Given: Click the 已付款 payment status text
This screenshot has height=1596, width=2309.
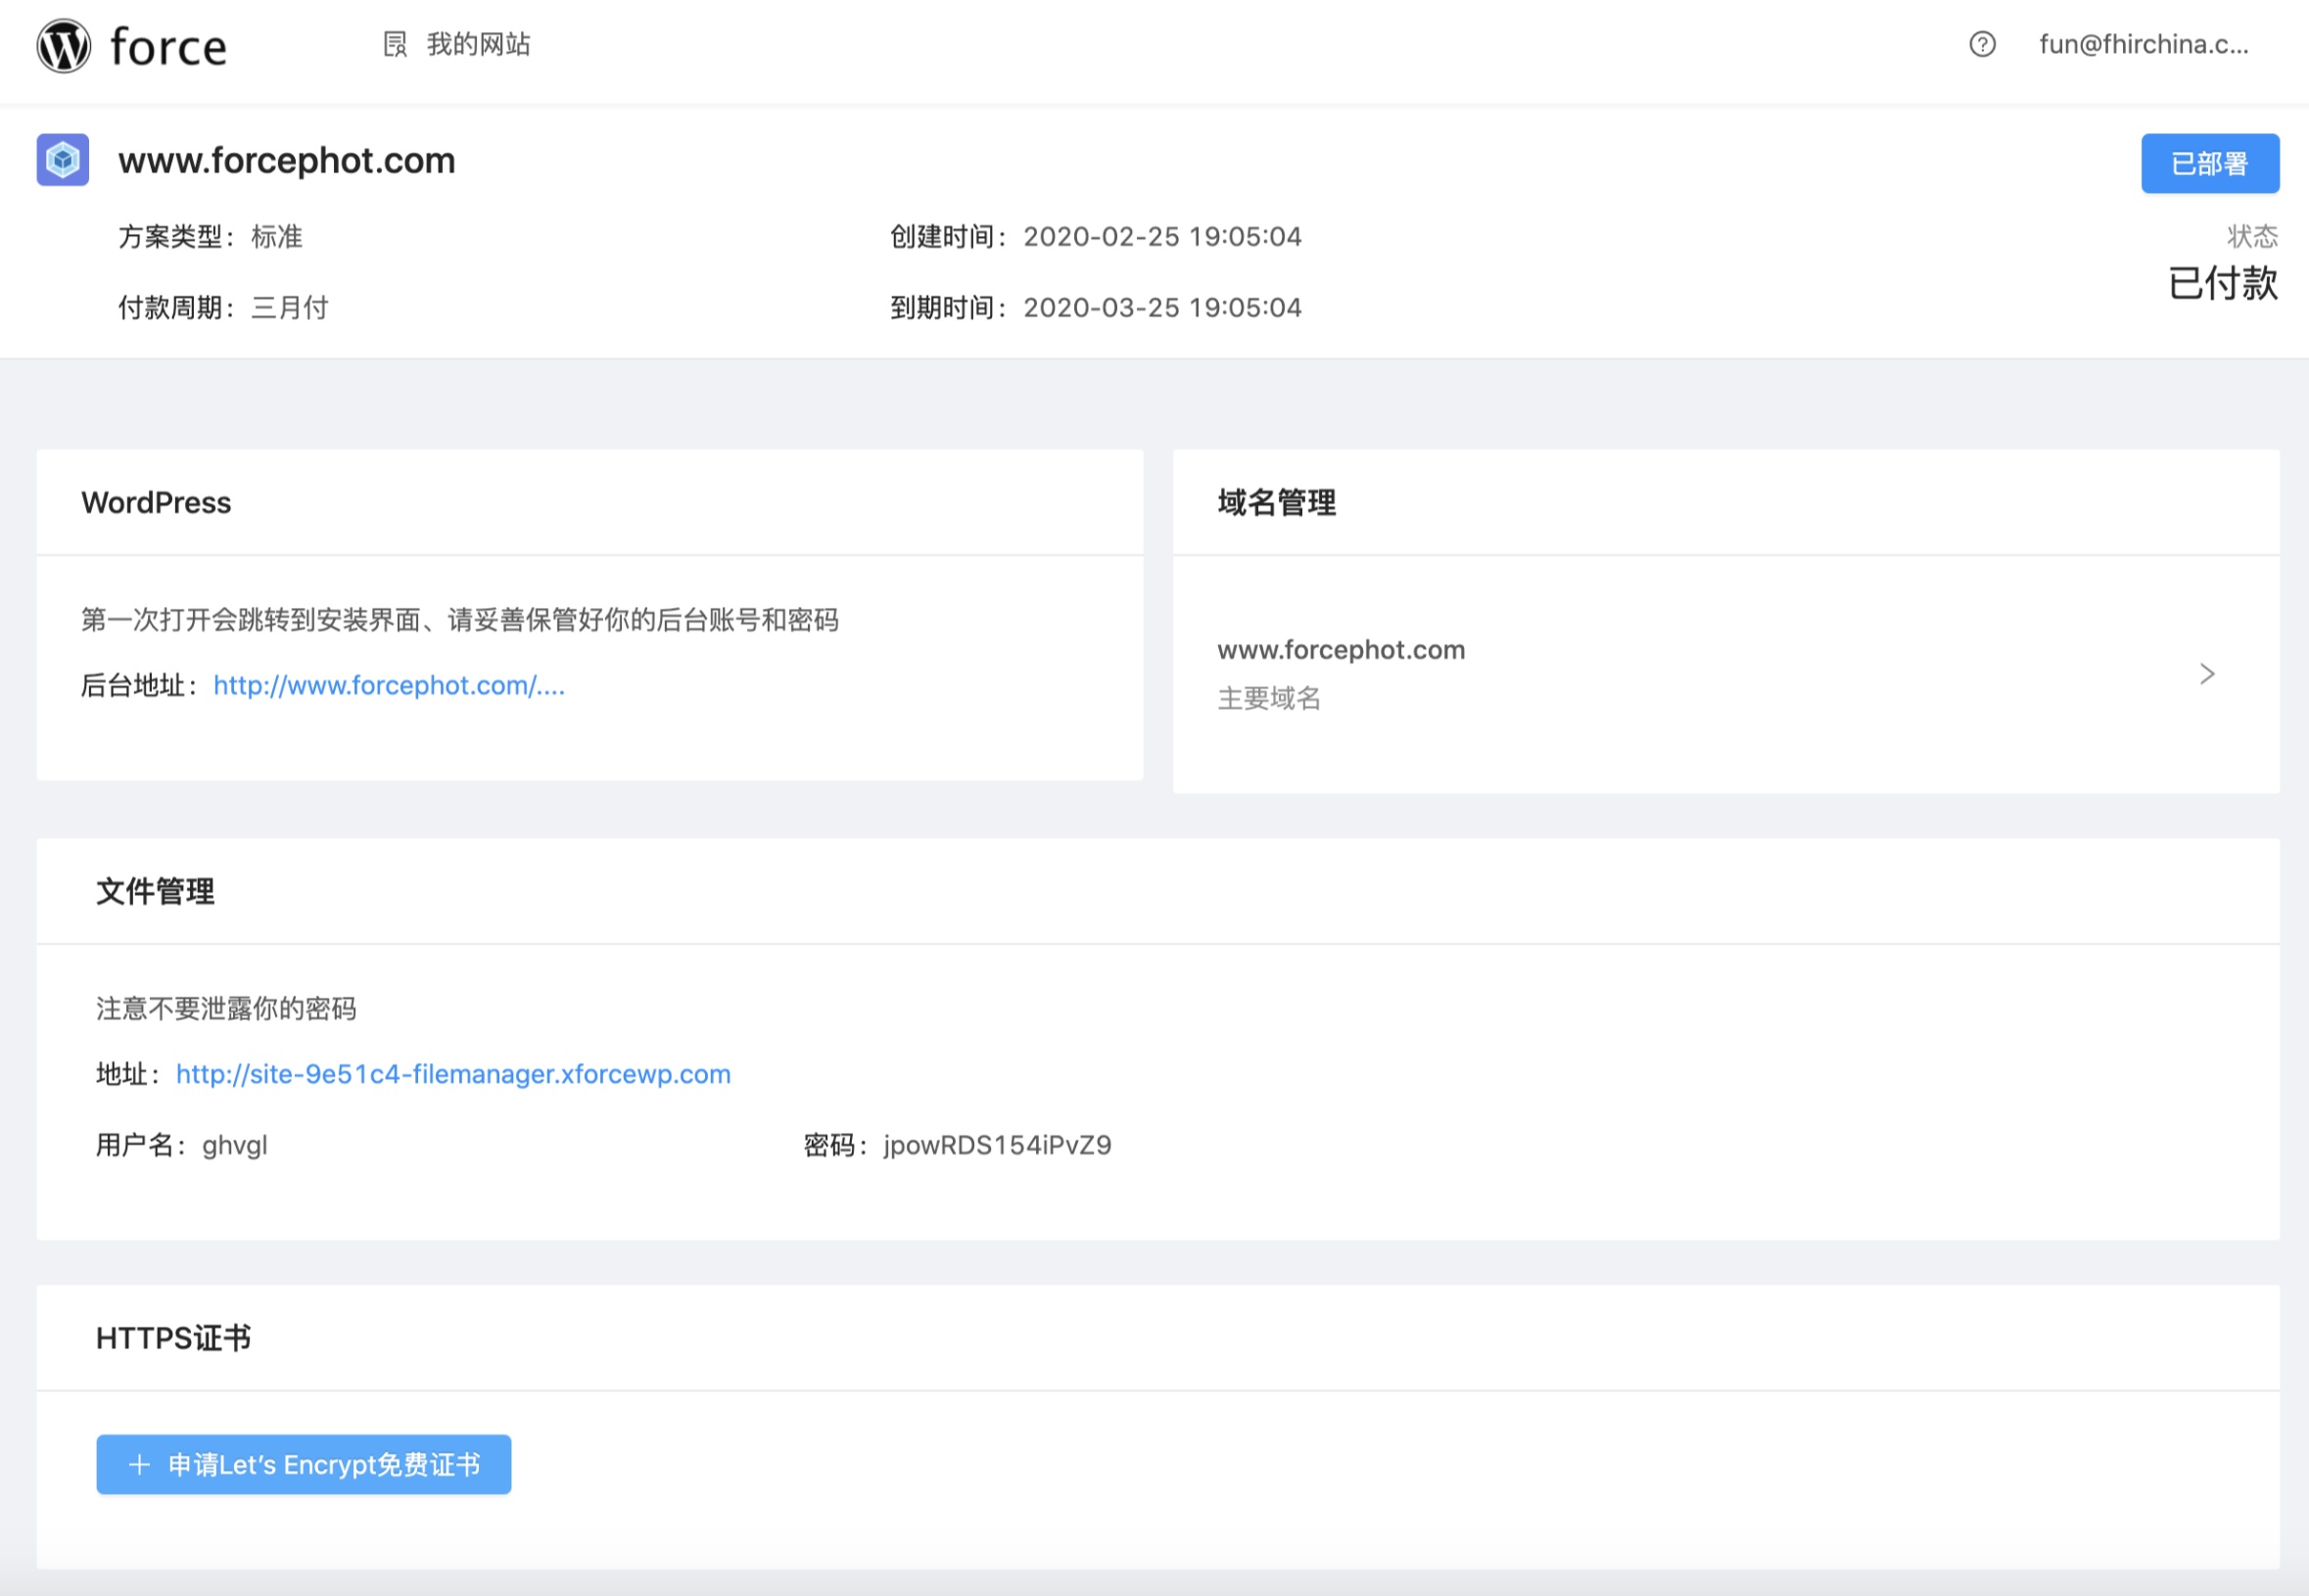Looking at the screenshot, I should [2222, 283].
